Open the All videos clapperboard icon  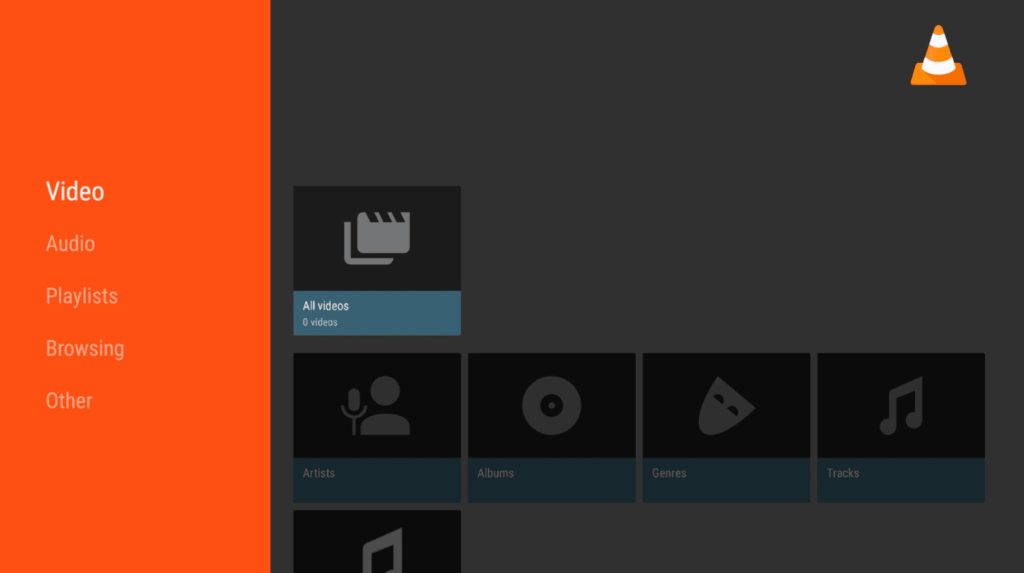[377, 238]
